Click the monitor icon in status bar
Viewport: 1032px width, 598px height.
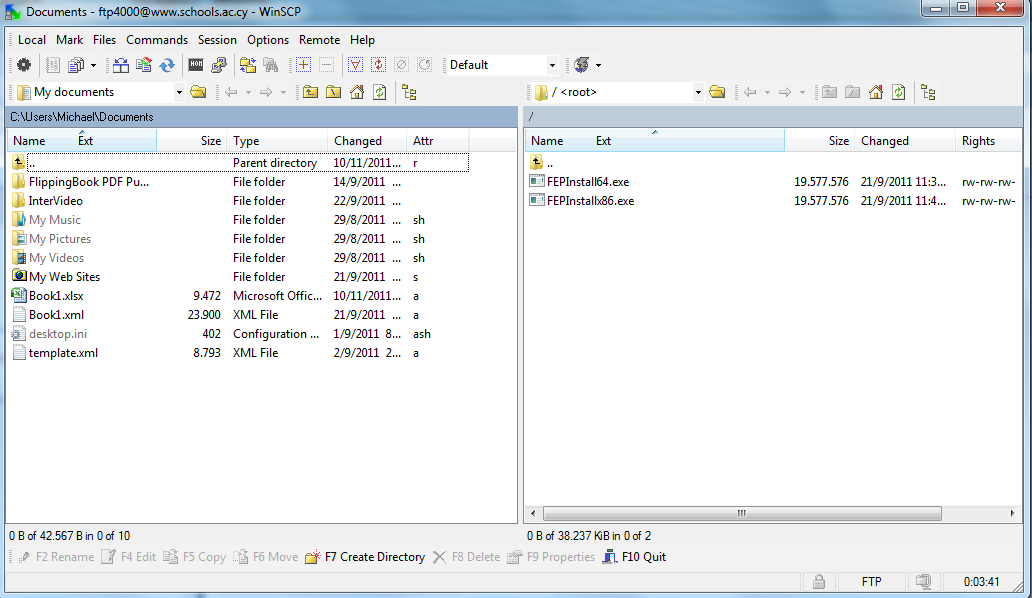tap(923, 582)
